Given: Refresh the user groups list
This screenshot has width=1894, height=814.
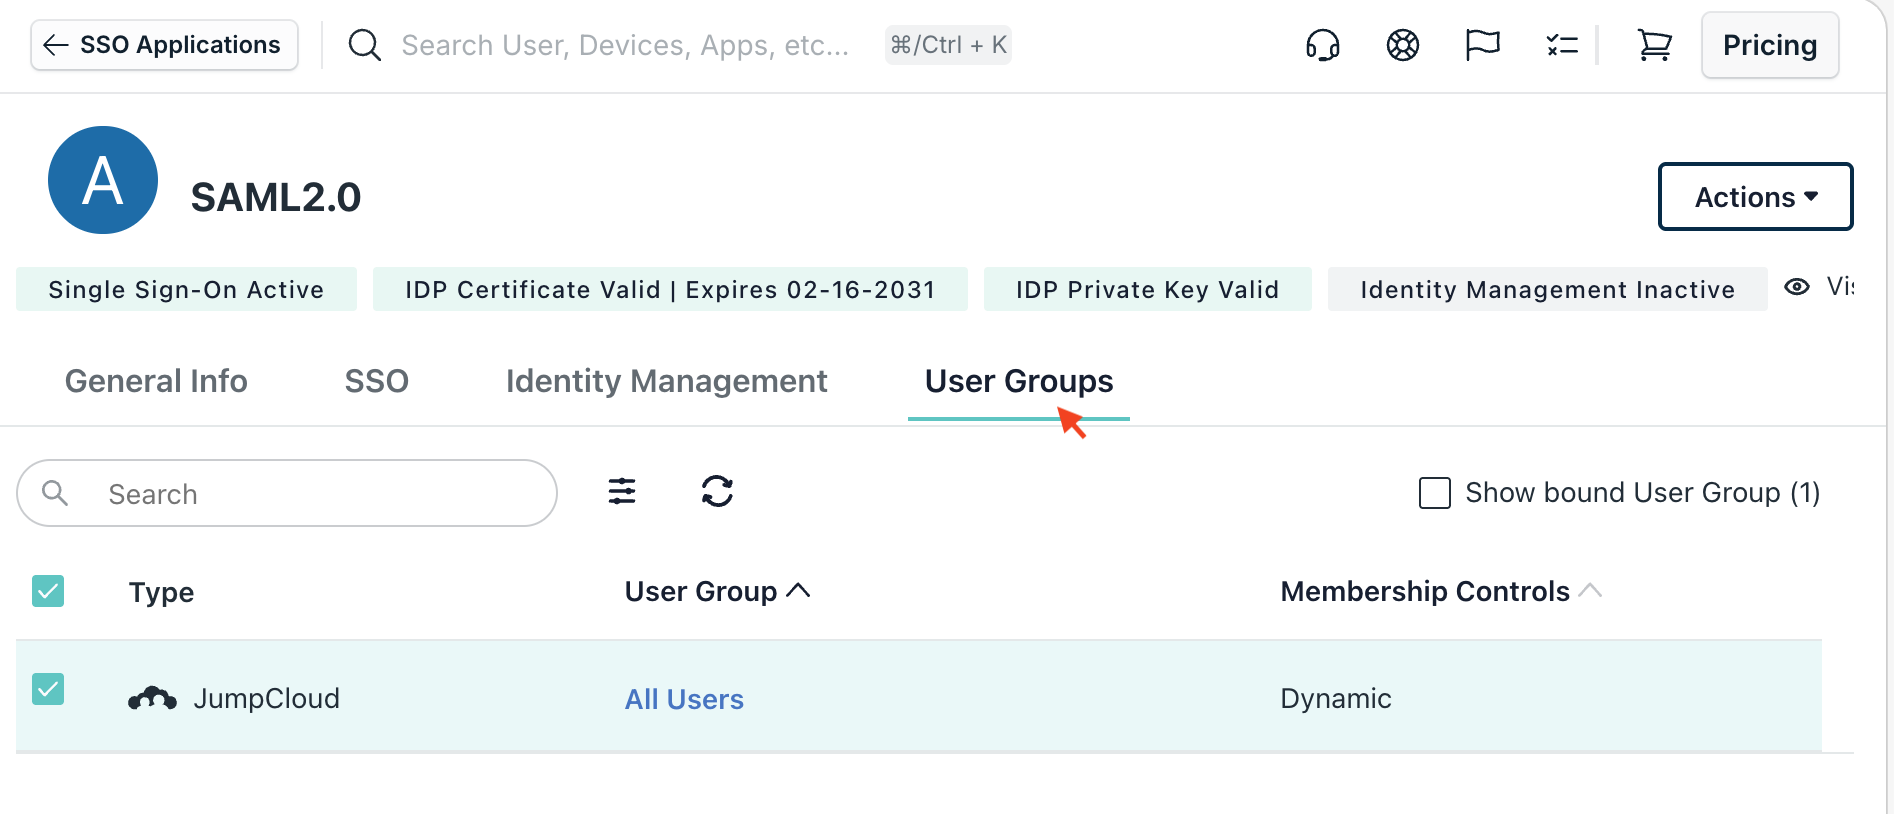Looking at the screenshot, I should pyautogui.click(x=717, y=492).
